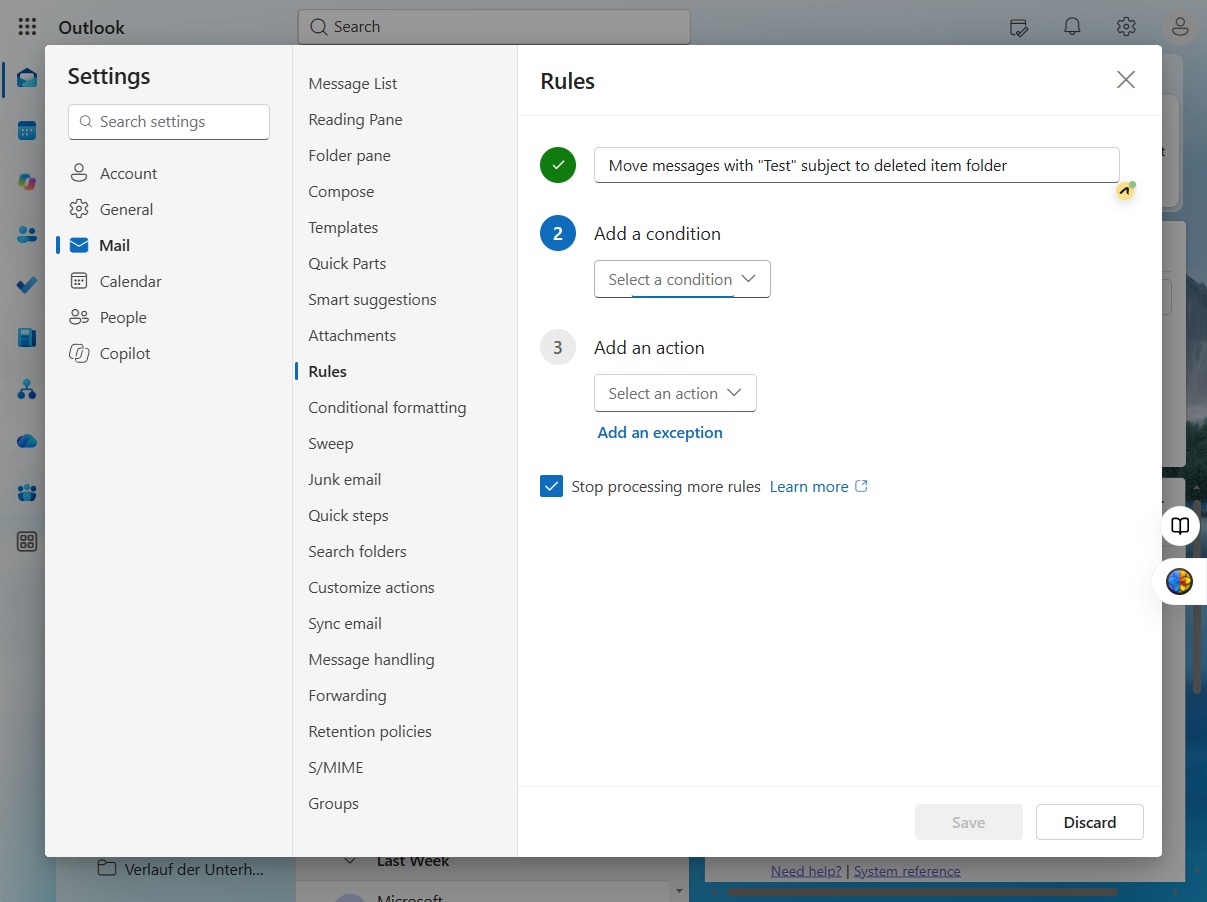1207x902 pixels.
Task: Click the Add an exception link
Action: pyautogui.click(x=660, y=432)
